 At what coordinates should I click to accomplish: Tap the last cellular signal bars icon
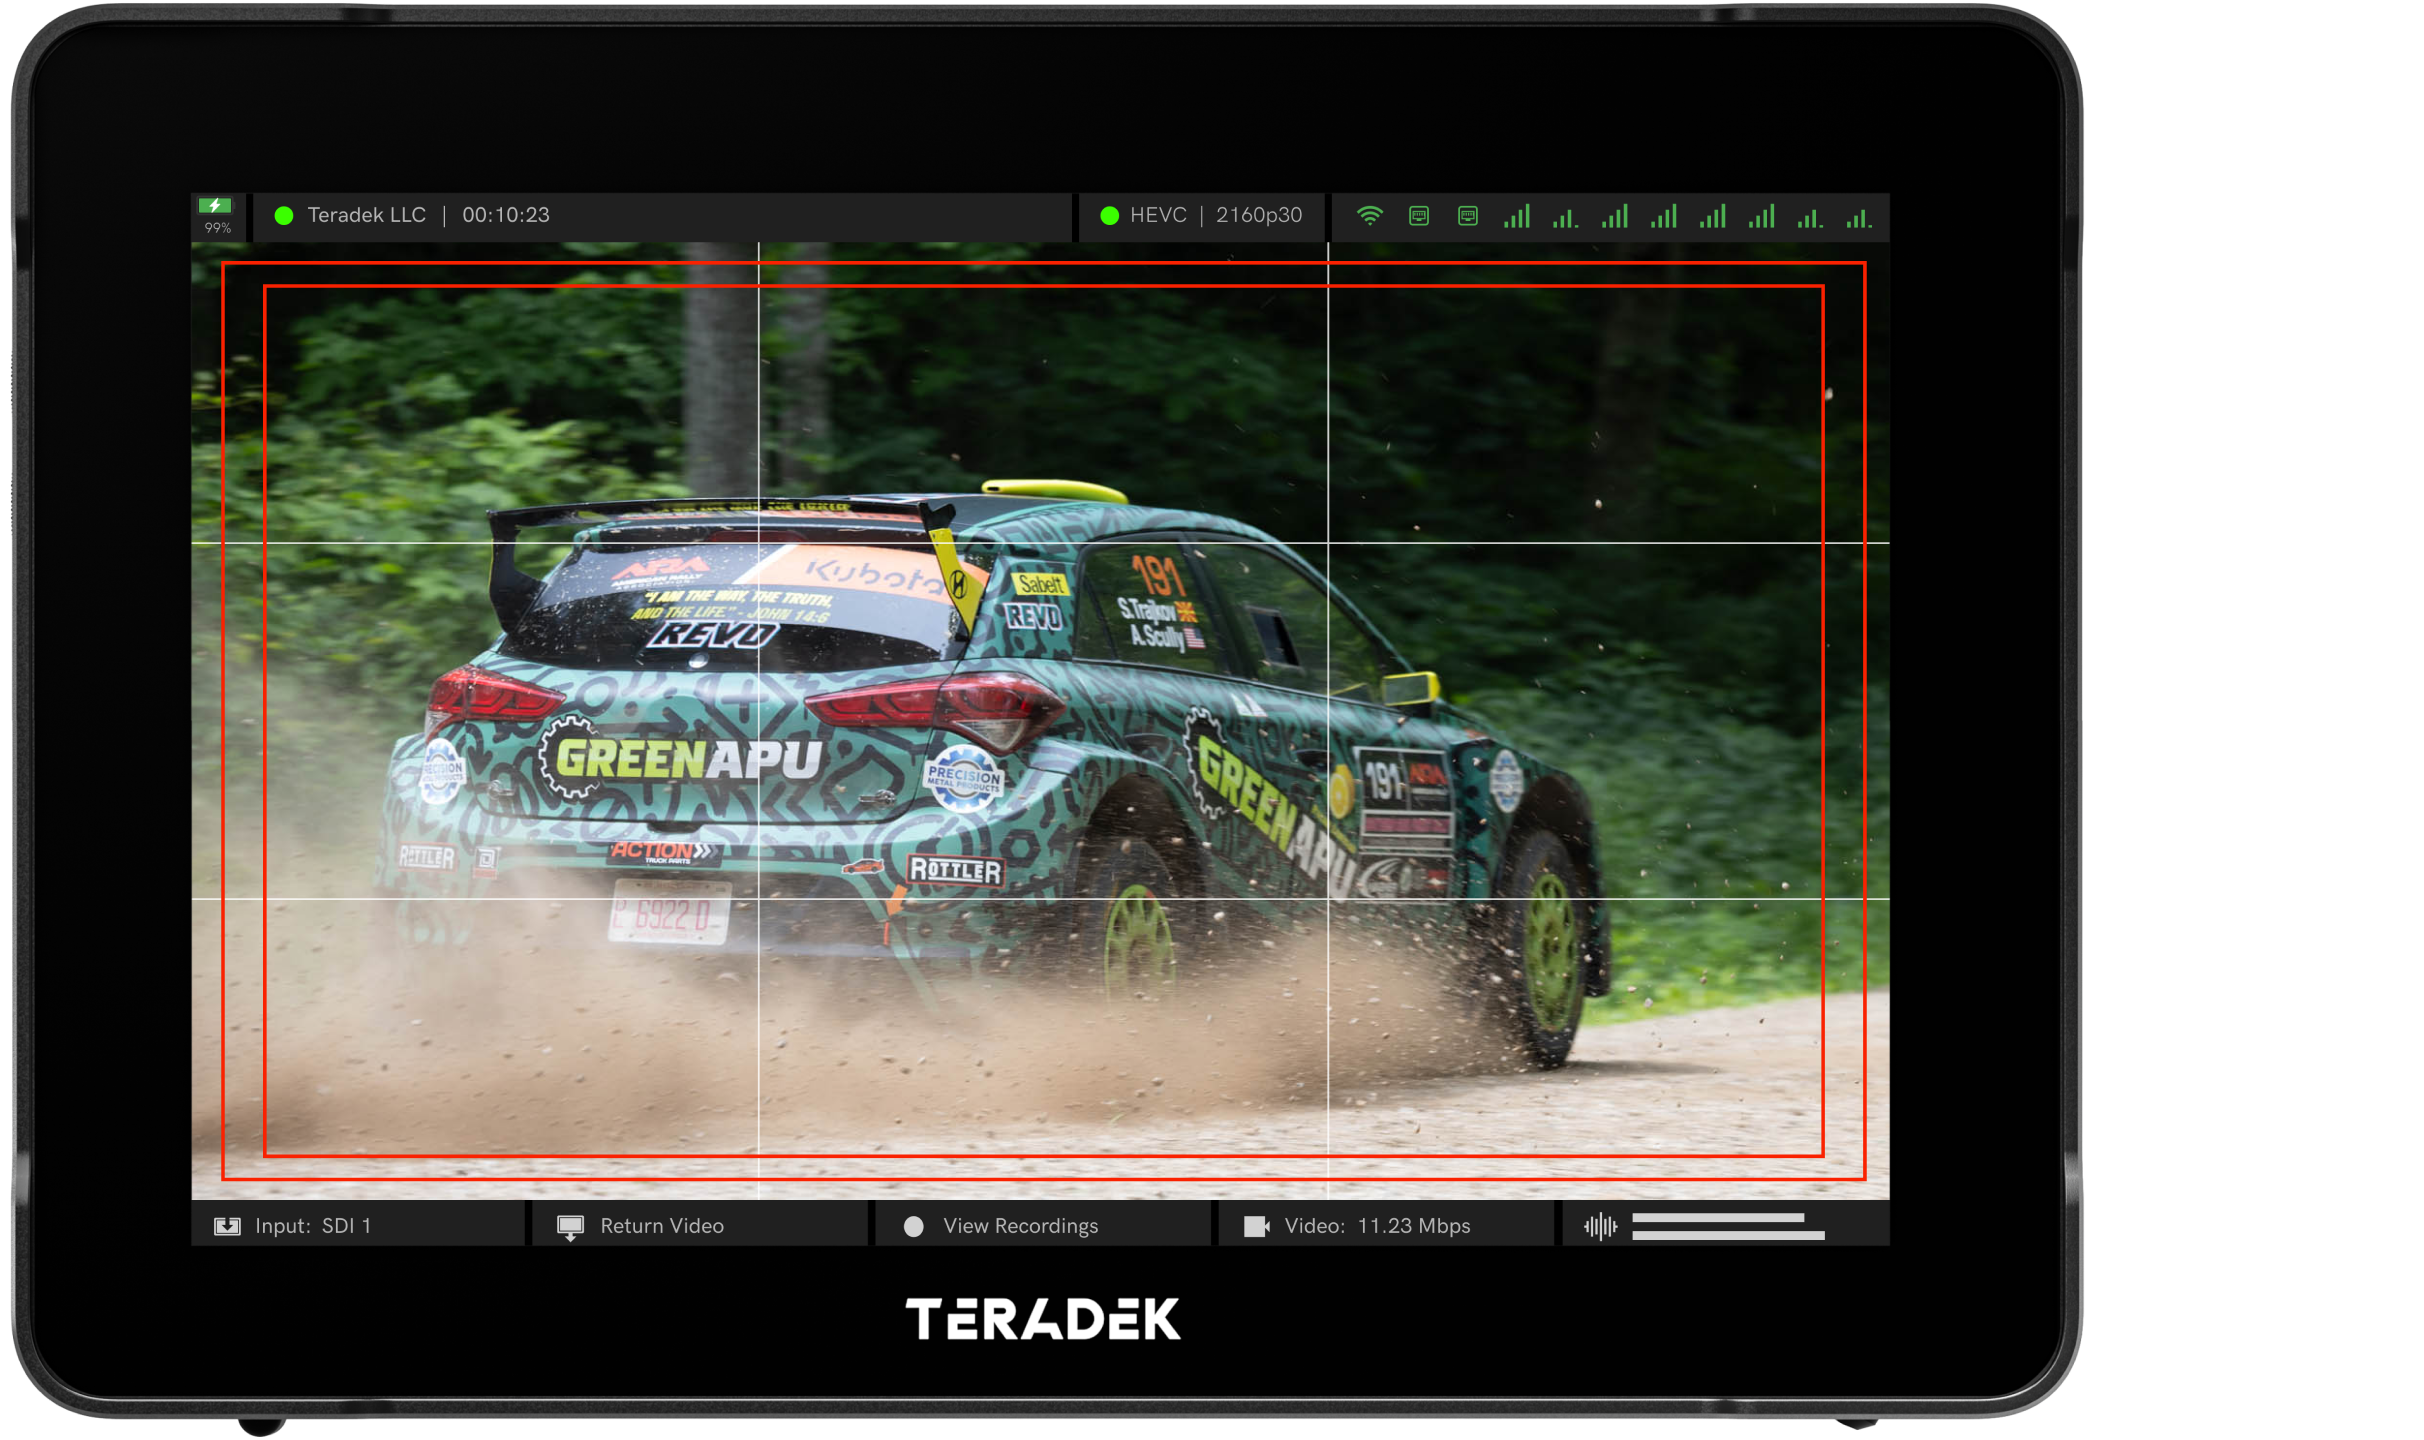1858,218
